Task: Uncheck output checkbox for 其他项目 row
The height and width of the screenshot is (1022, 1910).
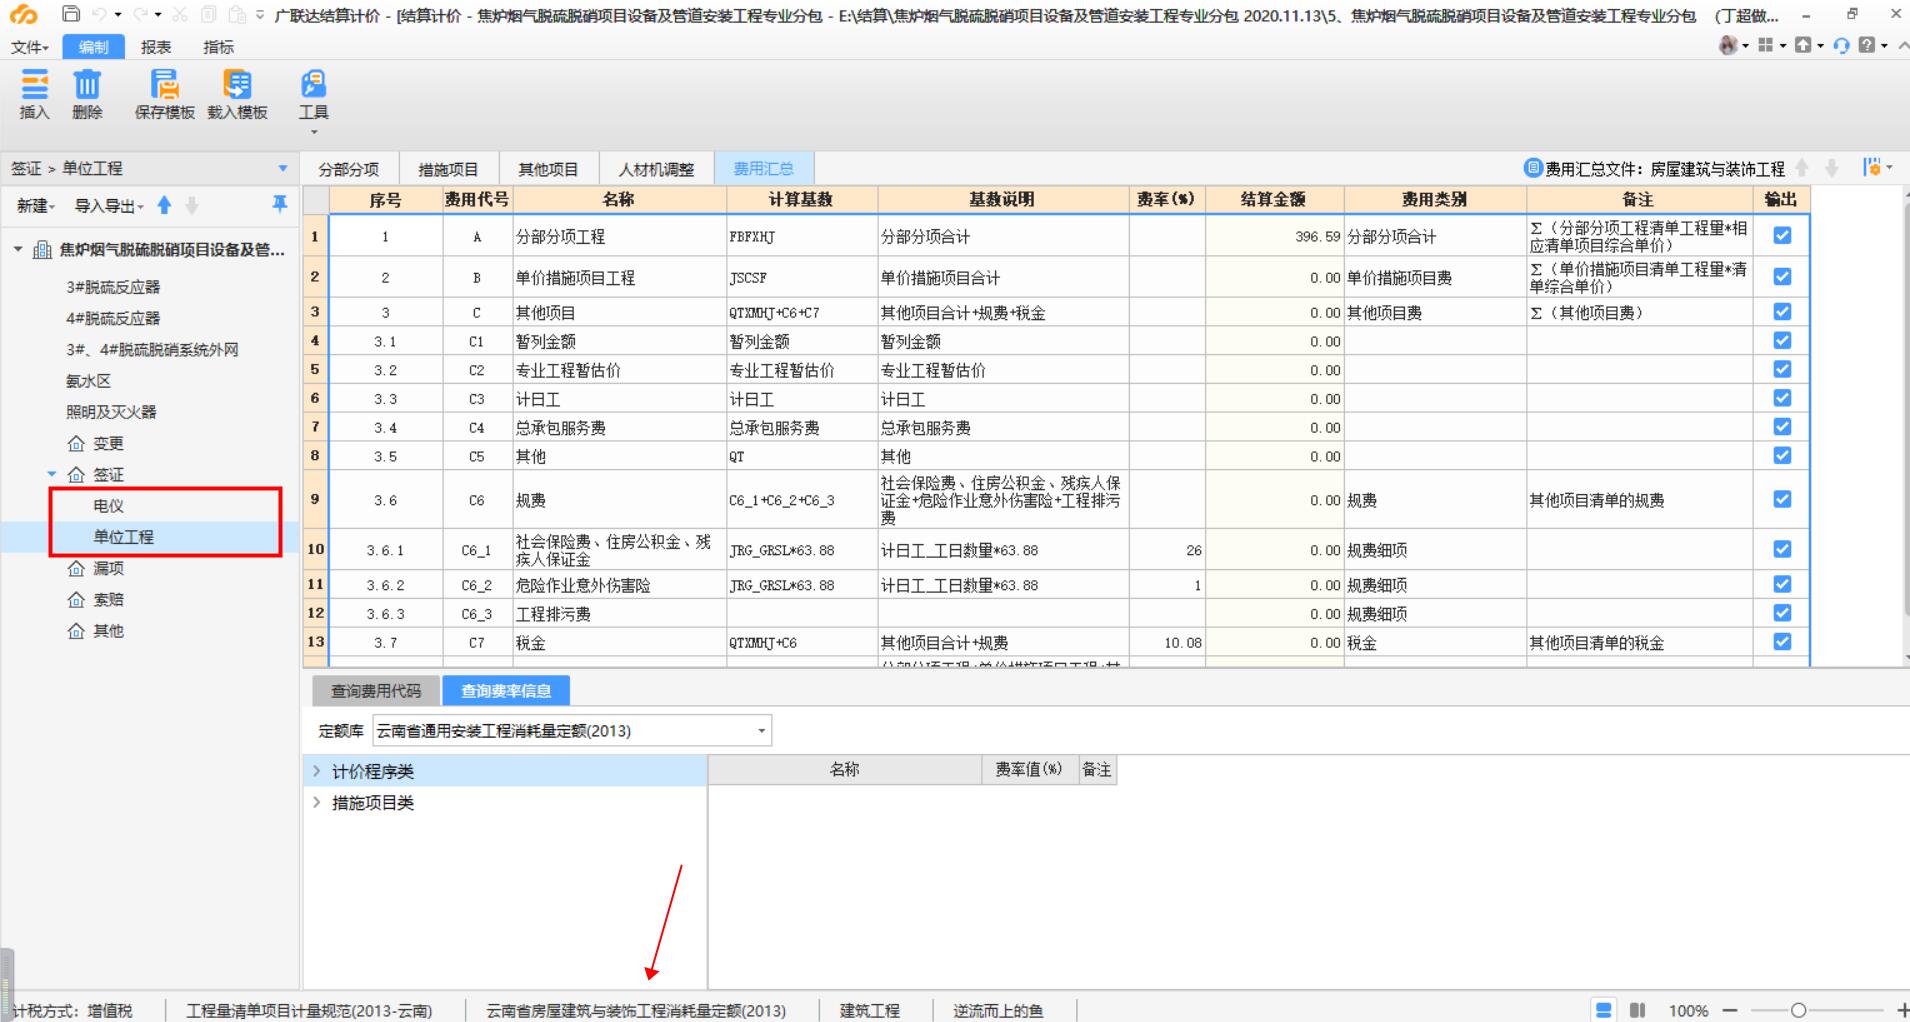Action: (x=1782, y=311)
